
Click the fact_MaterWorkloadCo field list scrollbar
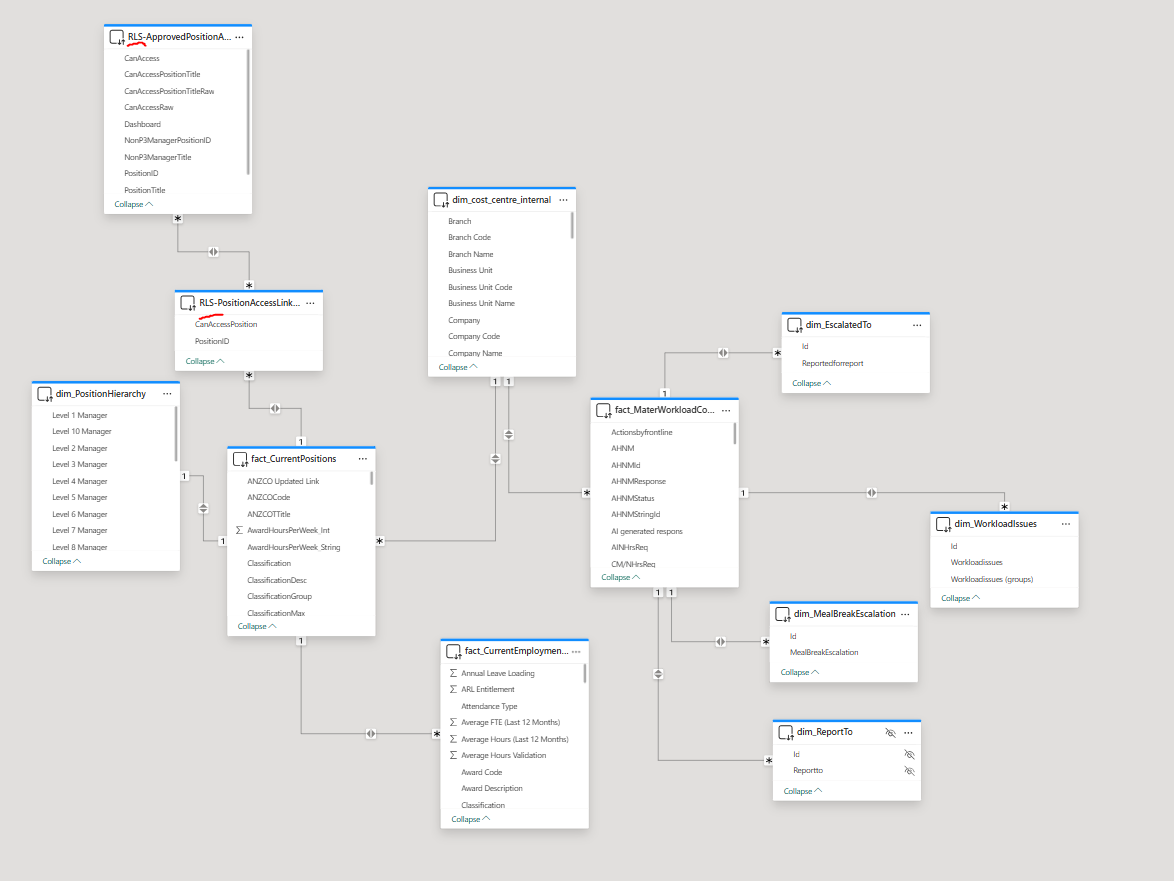[x=734, y=433]
